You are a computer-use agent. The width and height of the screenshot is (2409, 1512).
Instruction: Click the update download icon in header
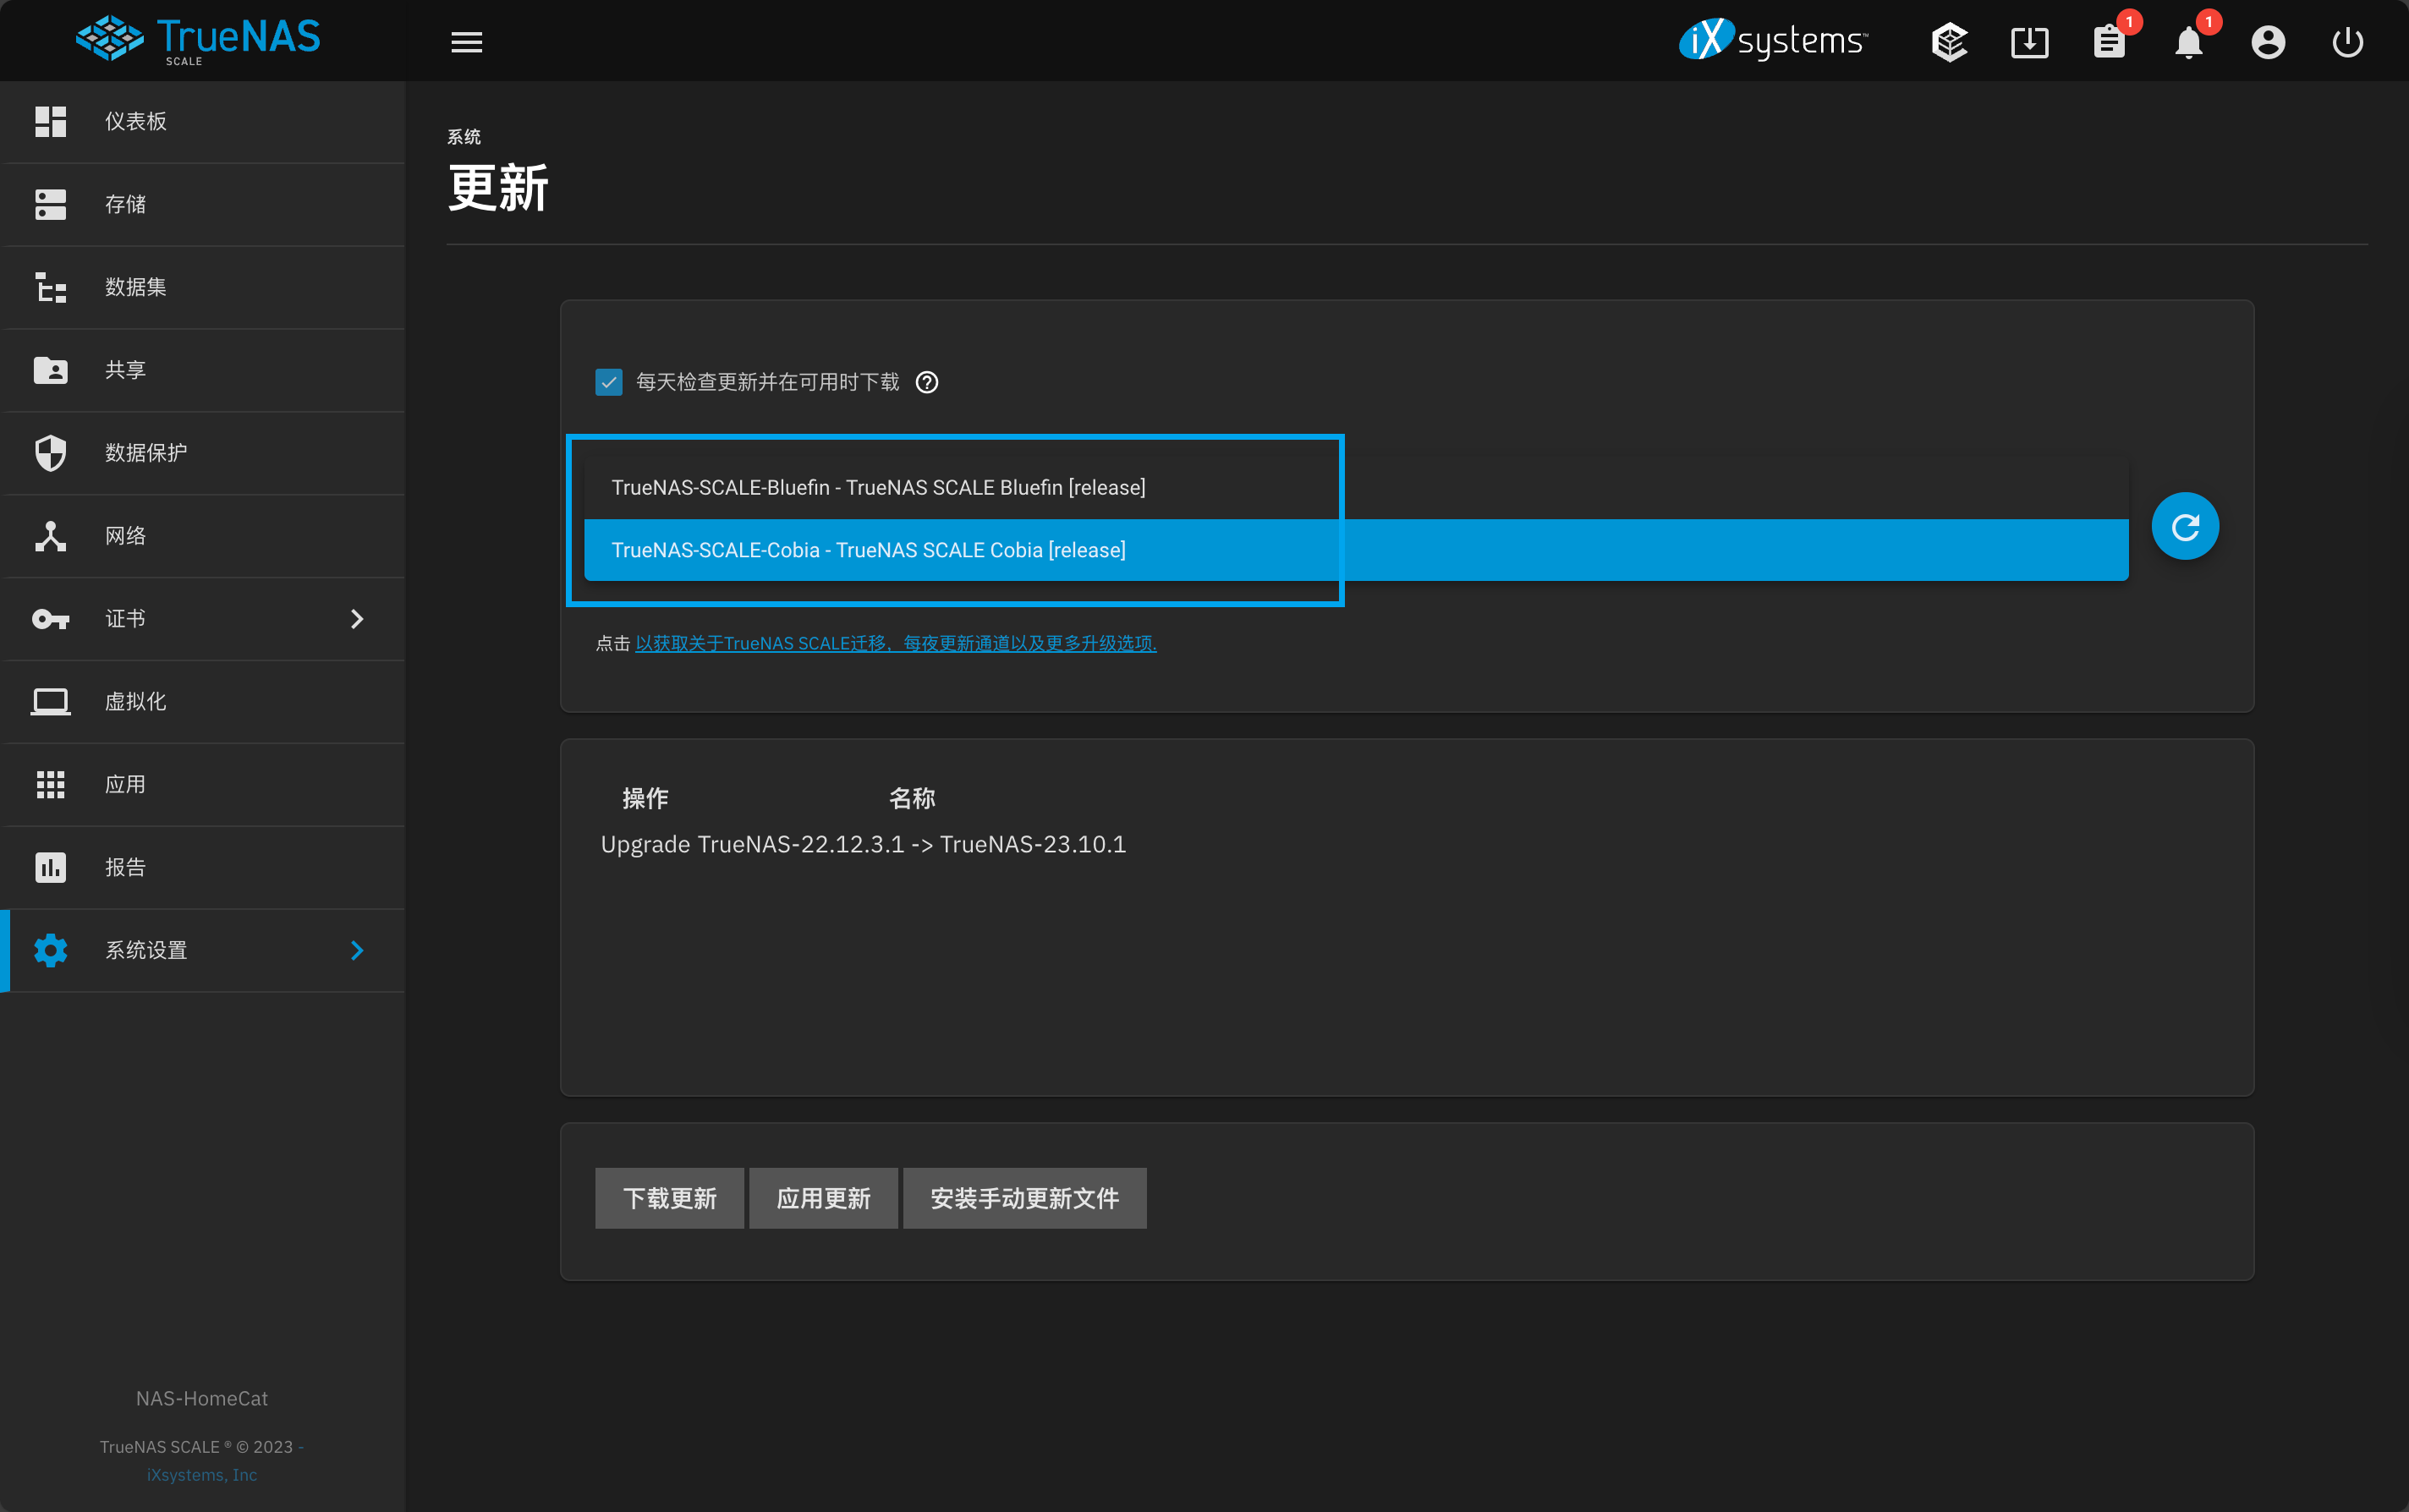(x=2029, y=42)
